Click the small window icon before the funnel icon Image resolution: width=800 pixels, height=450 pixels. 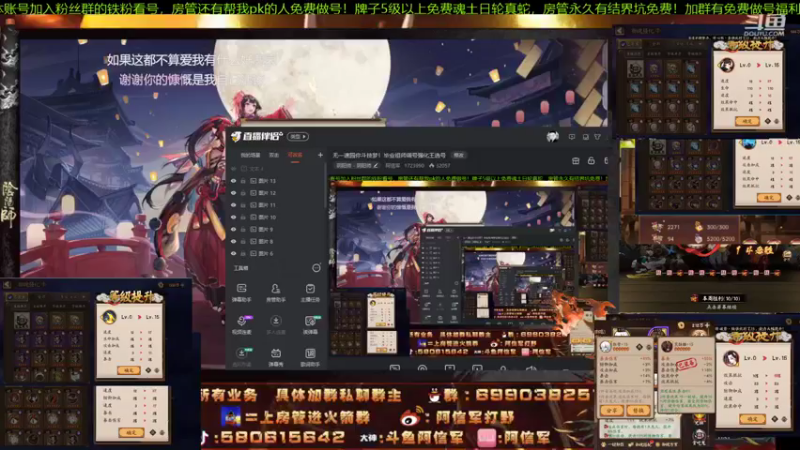585,137
